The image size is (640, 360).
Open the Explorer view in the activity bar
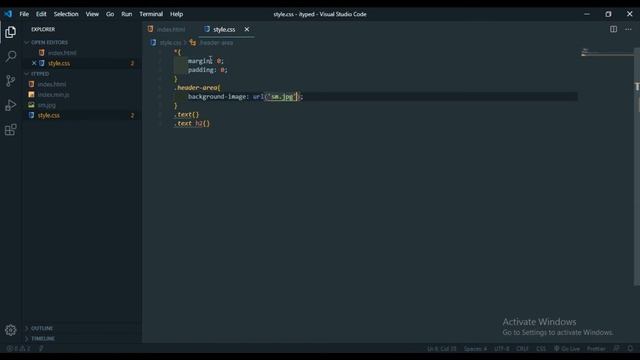click(11, 32)
